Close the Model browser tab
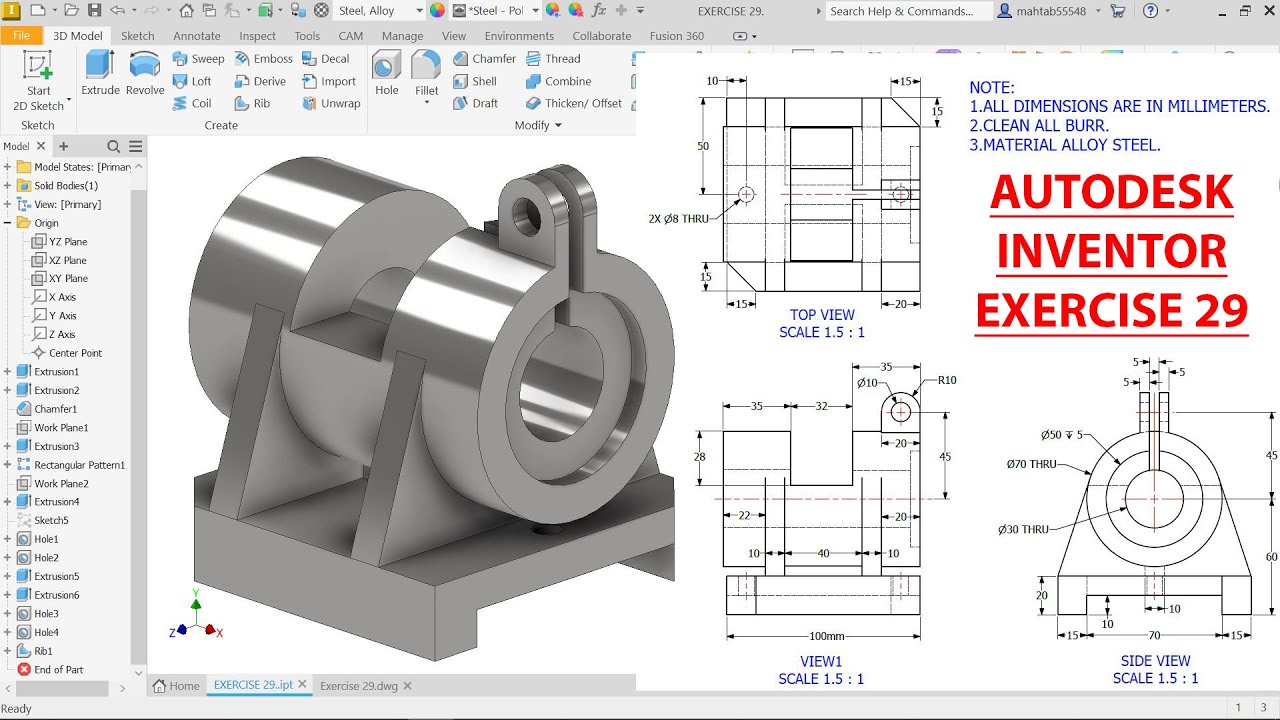1280x720 pixels. click(41, 146)
